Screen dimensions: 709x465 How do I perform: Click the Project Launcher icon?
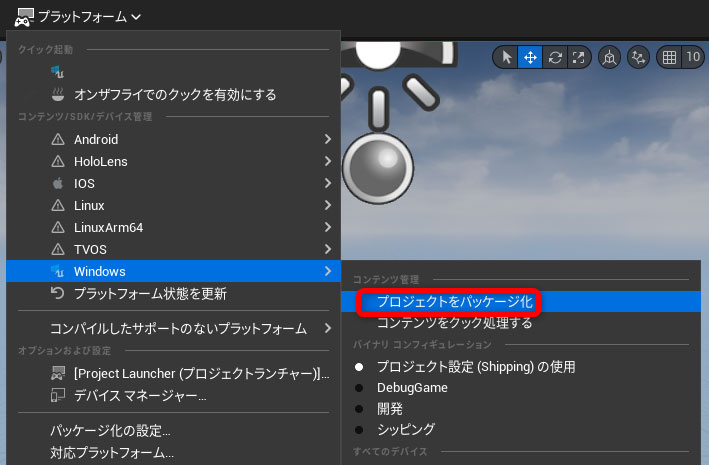(58, 374)
